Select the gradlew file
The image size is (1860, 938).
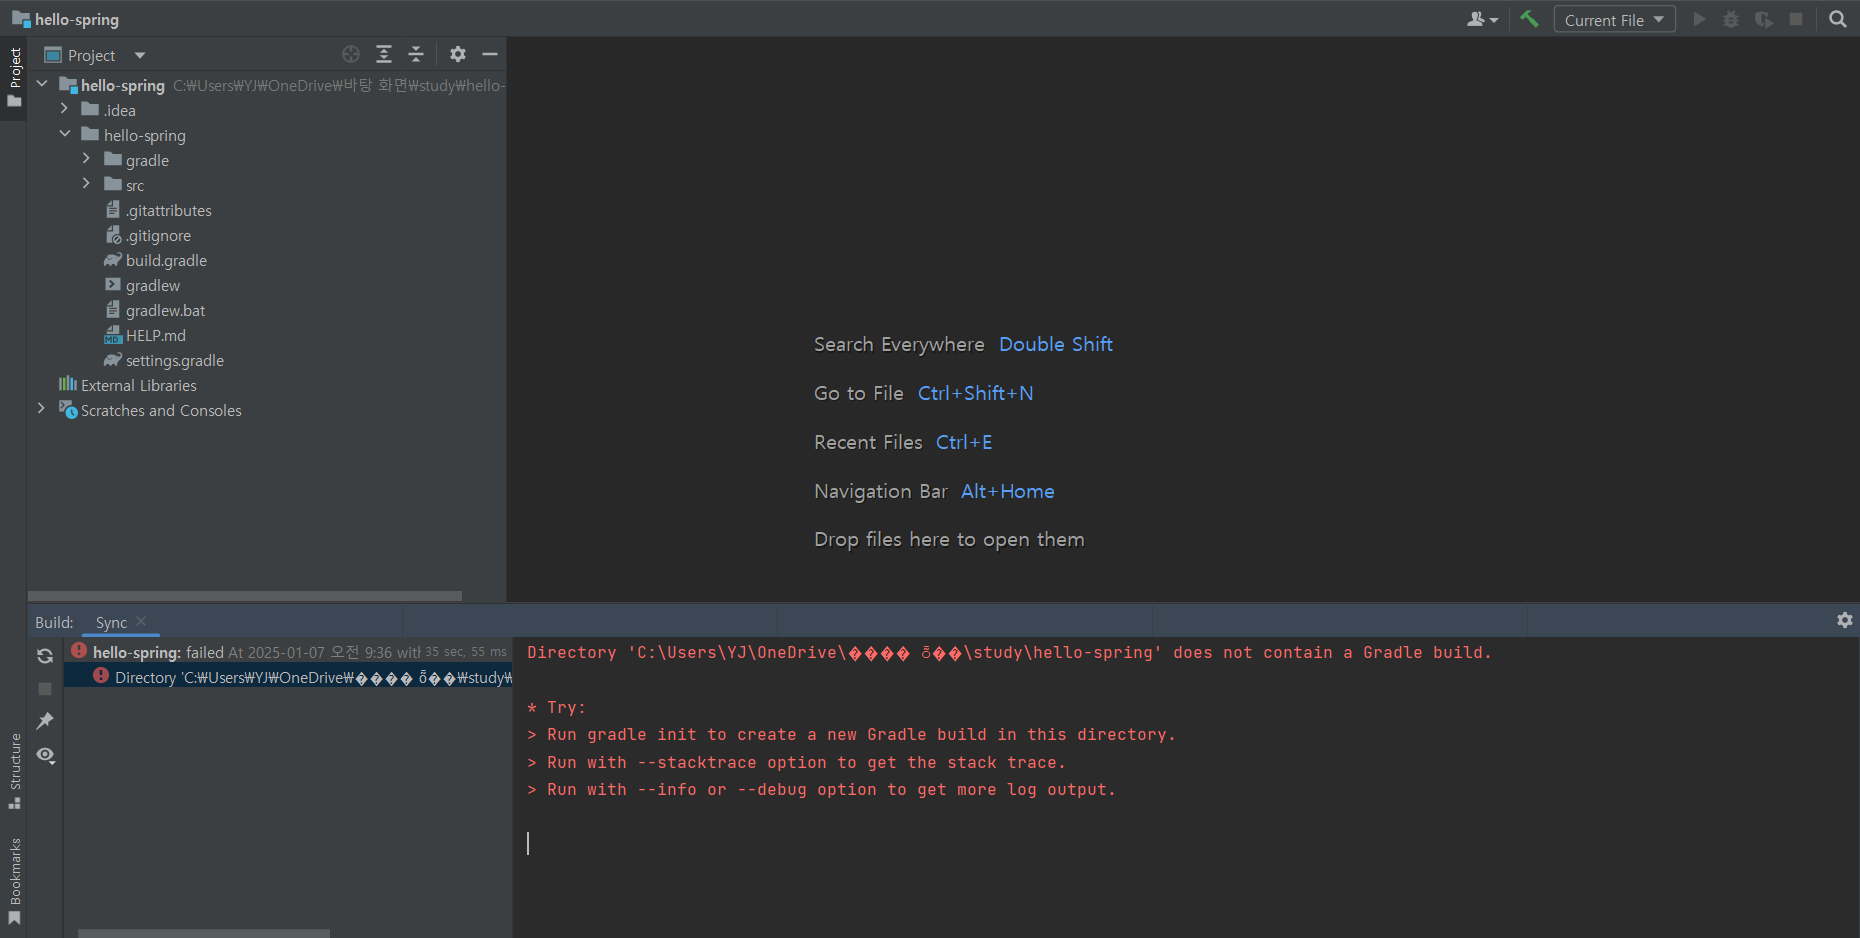click(x=153, y=285)
